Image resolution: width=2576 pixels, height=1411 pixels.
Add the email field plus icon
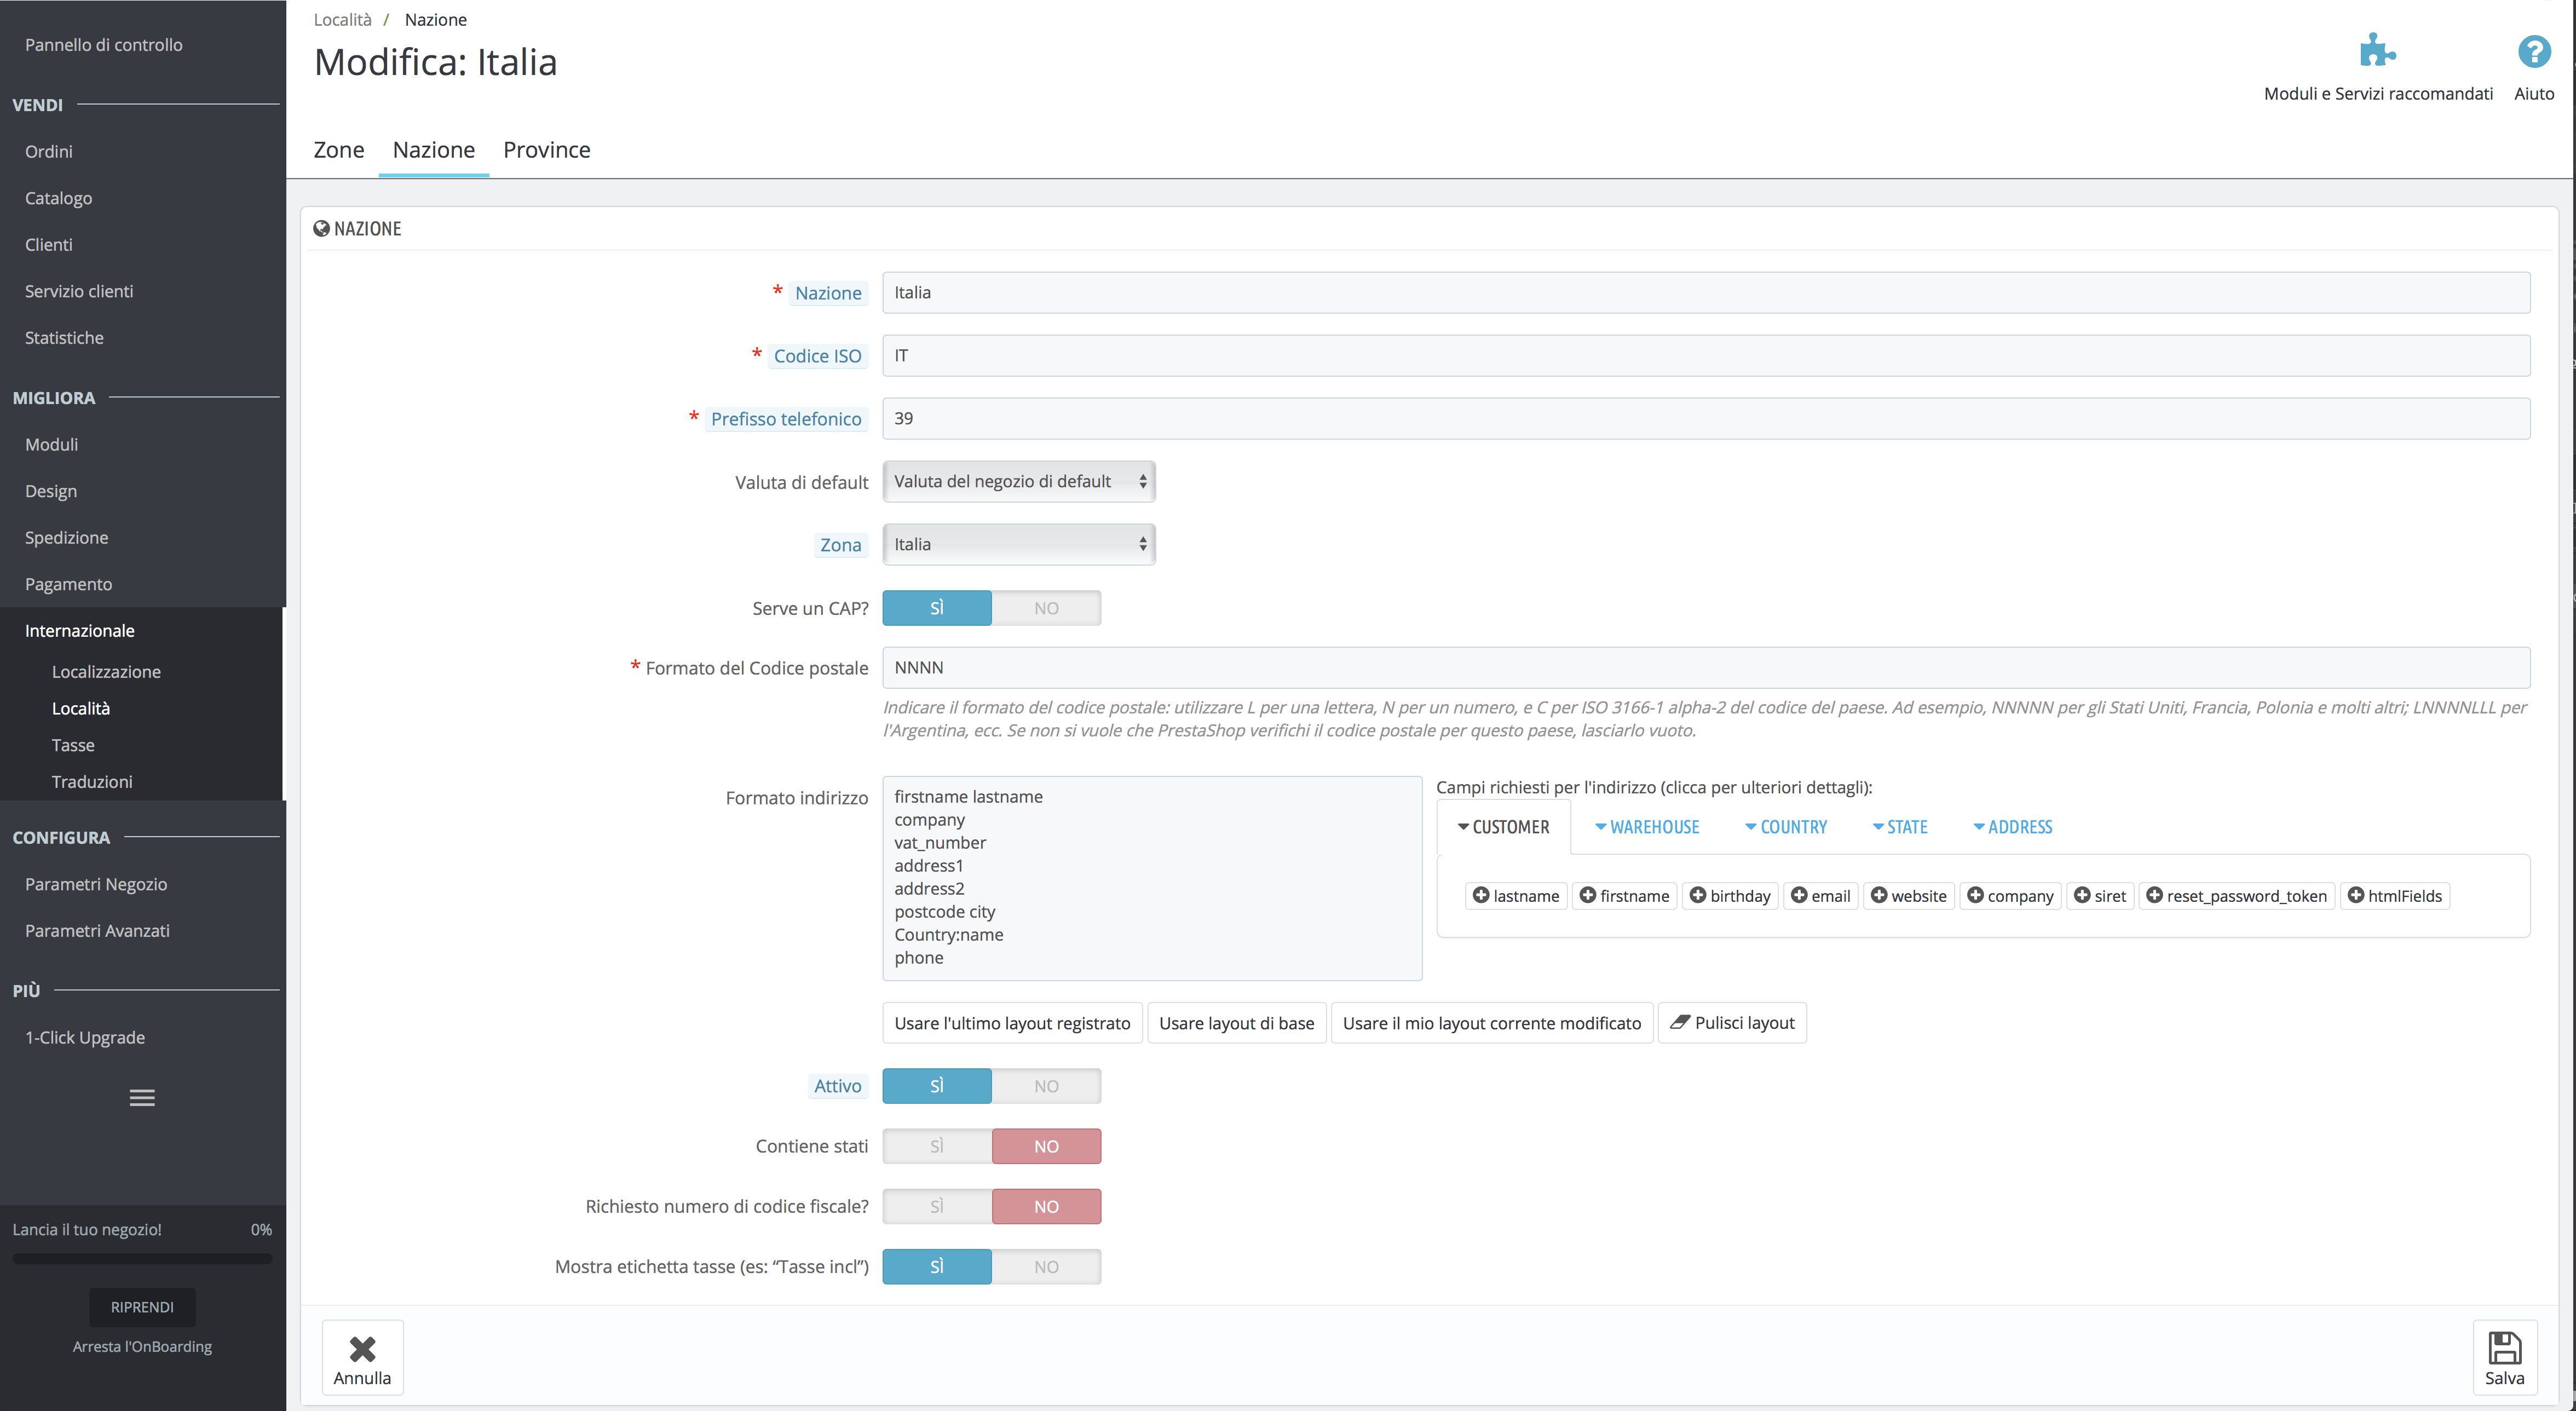point(1799,895)
